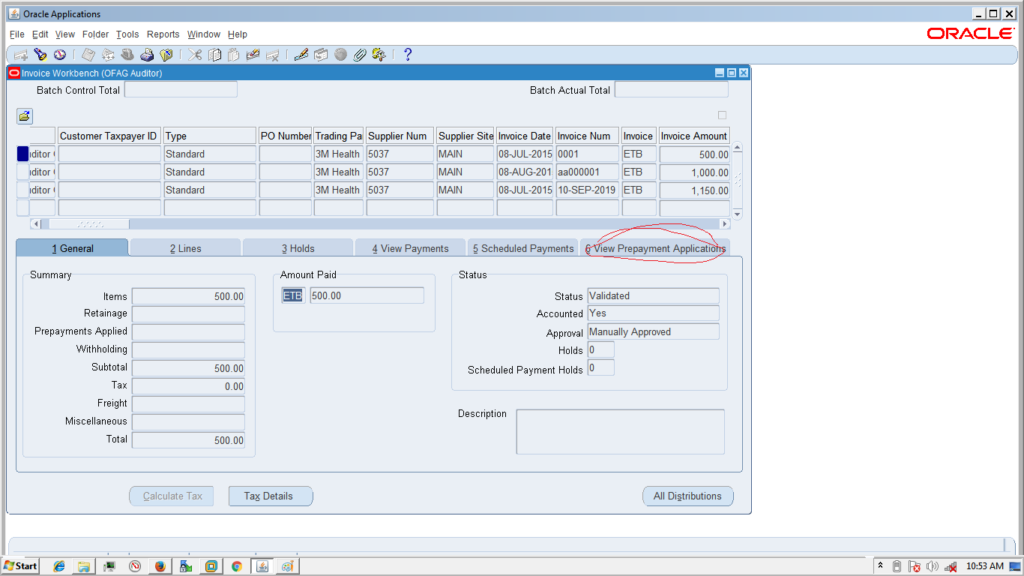The width and height of the screenshot is (1024, 576).
Task: Click the Paste toolbar icon
Action: [233, 55]
